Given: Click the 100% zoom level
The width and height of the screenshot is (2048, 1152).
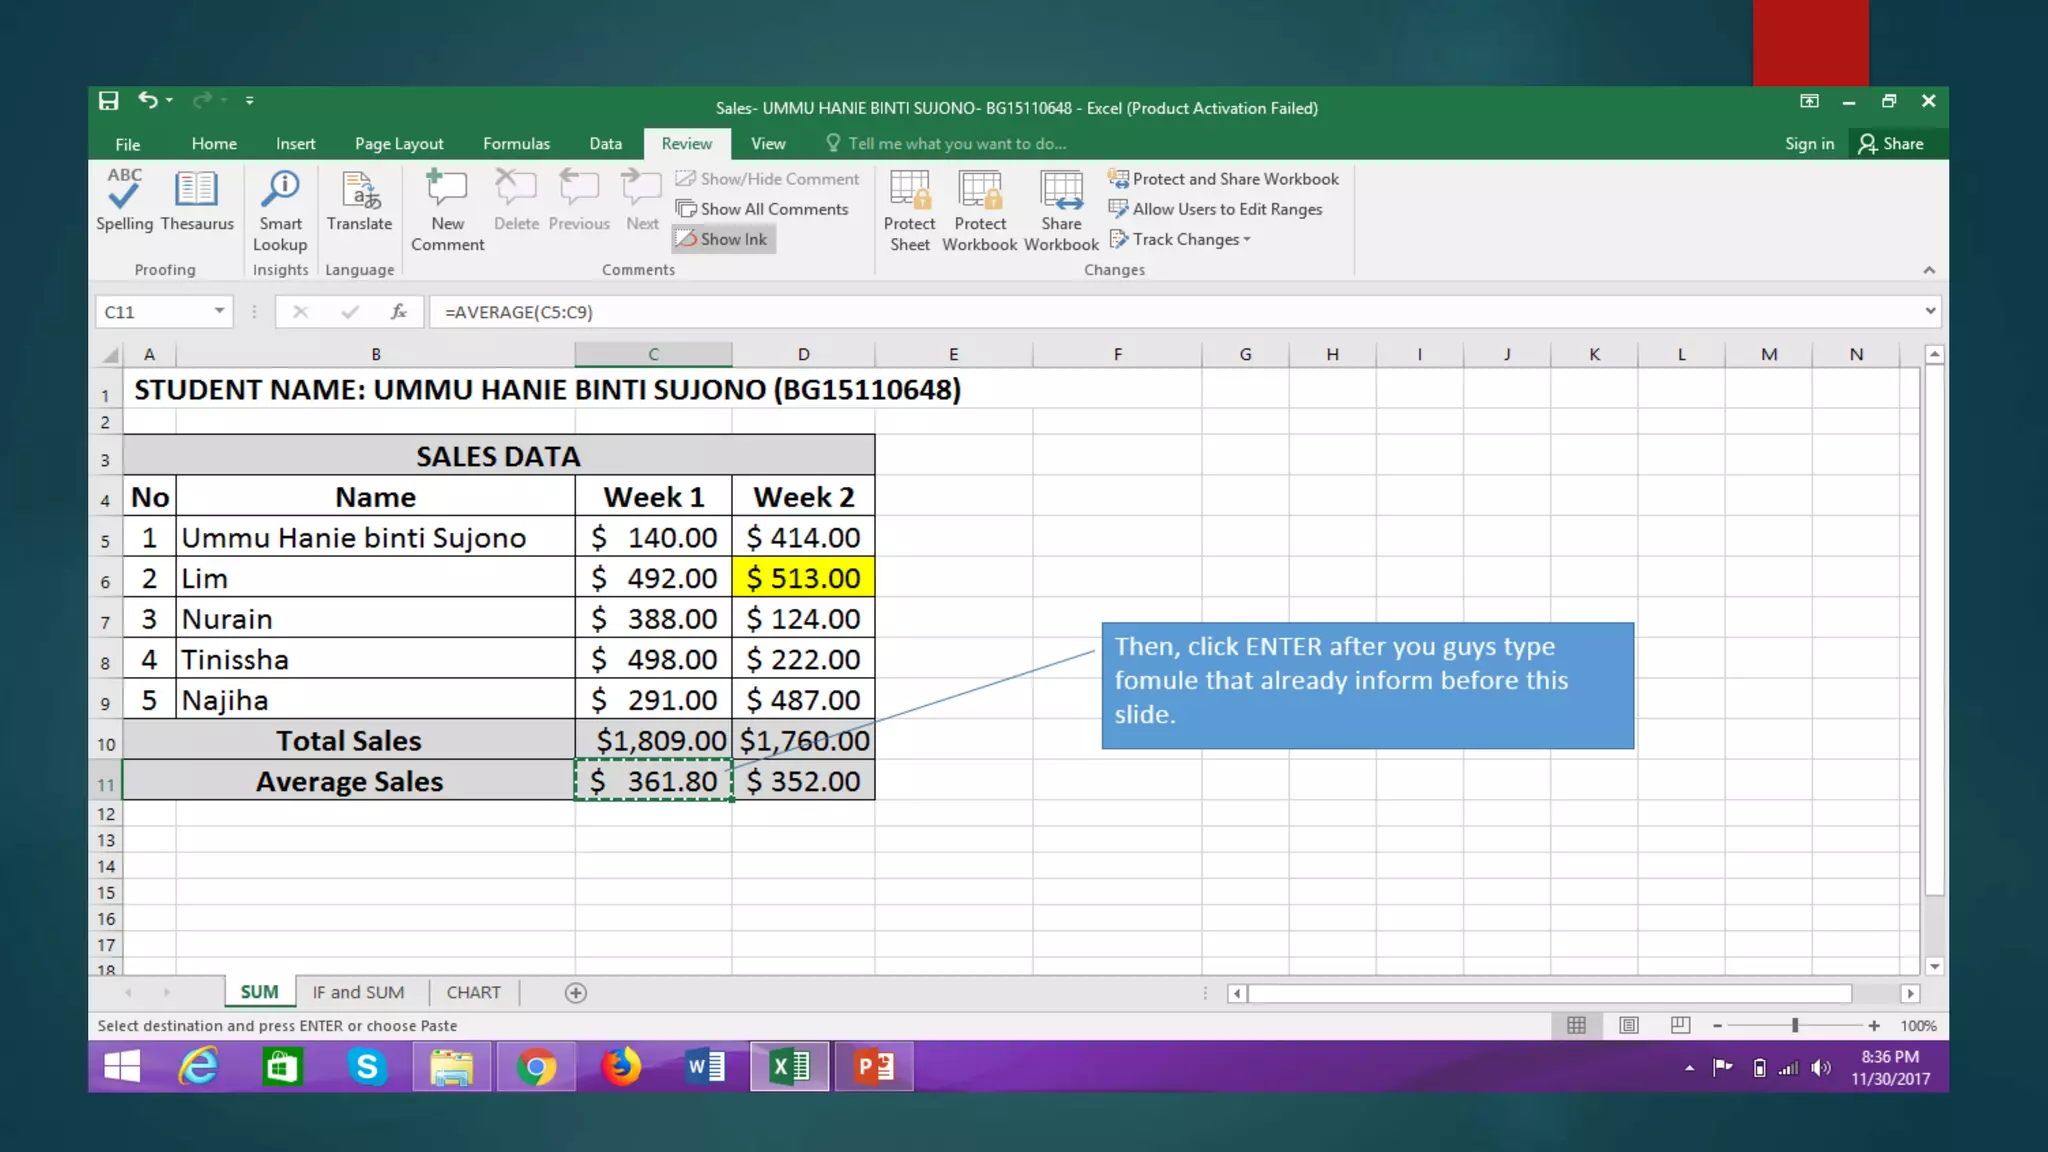Looking at the screenshot, I should click(x=1918, y=1026).
